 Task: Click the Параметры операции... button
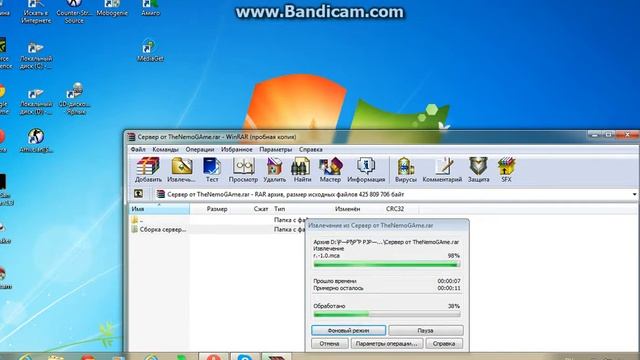point(387,344)
